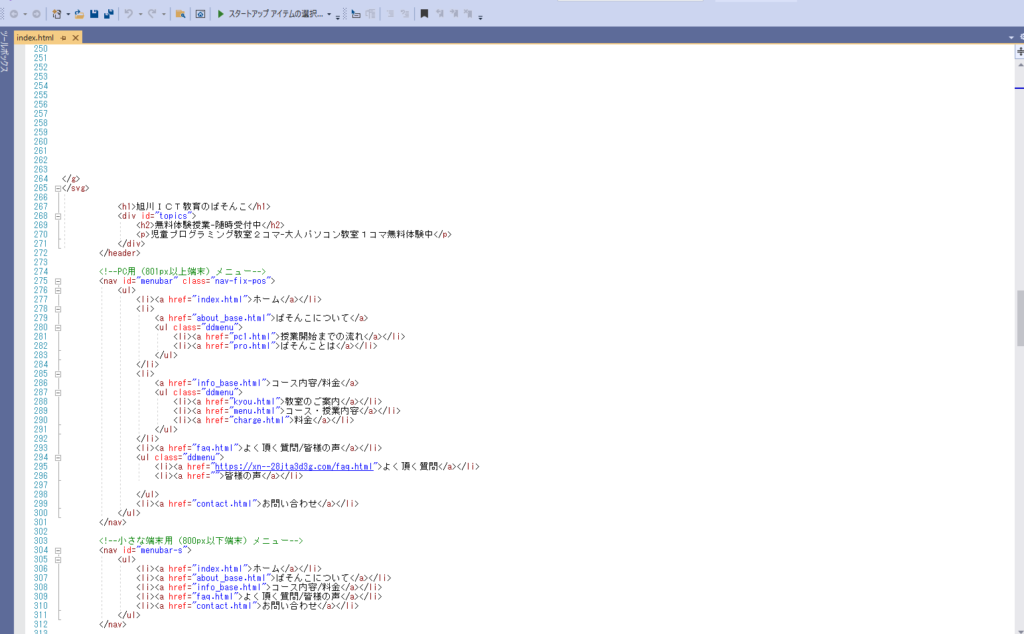Close the index.html tab
This screenshot has width=1024, height=634.
point(75,37)
